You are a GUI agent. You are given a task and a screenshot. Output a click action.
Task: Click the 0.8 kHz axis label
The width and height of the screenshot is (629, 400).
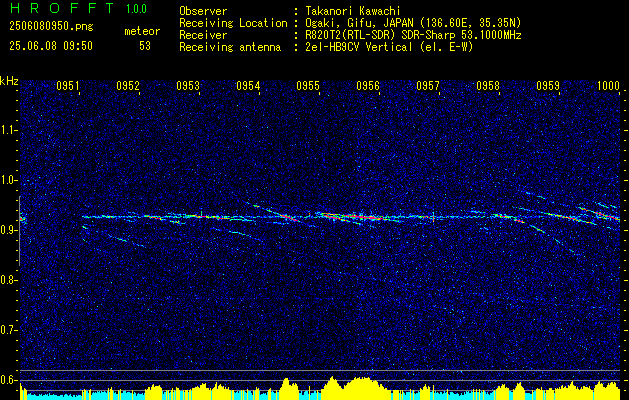point(8,280)
